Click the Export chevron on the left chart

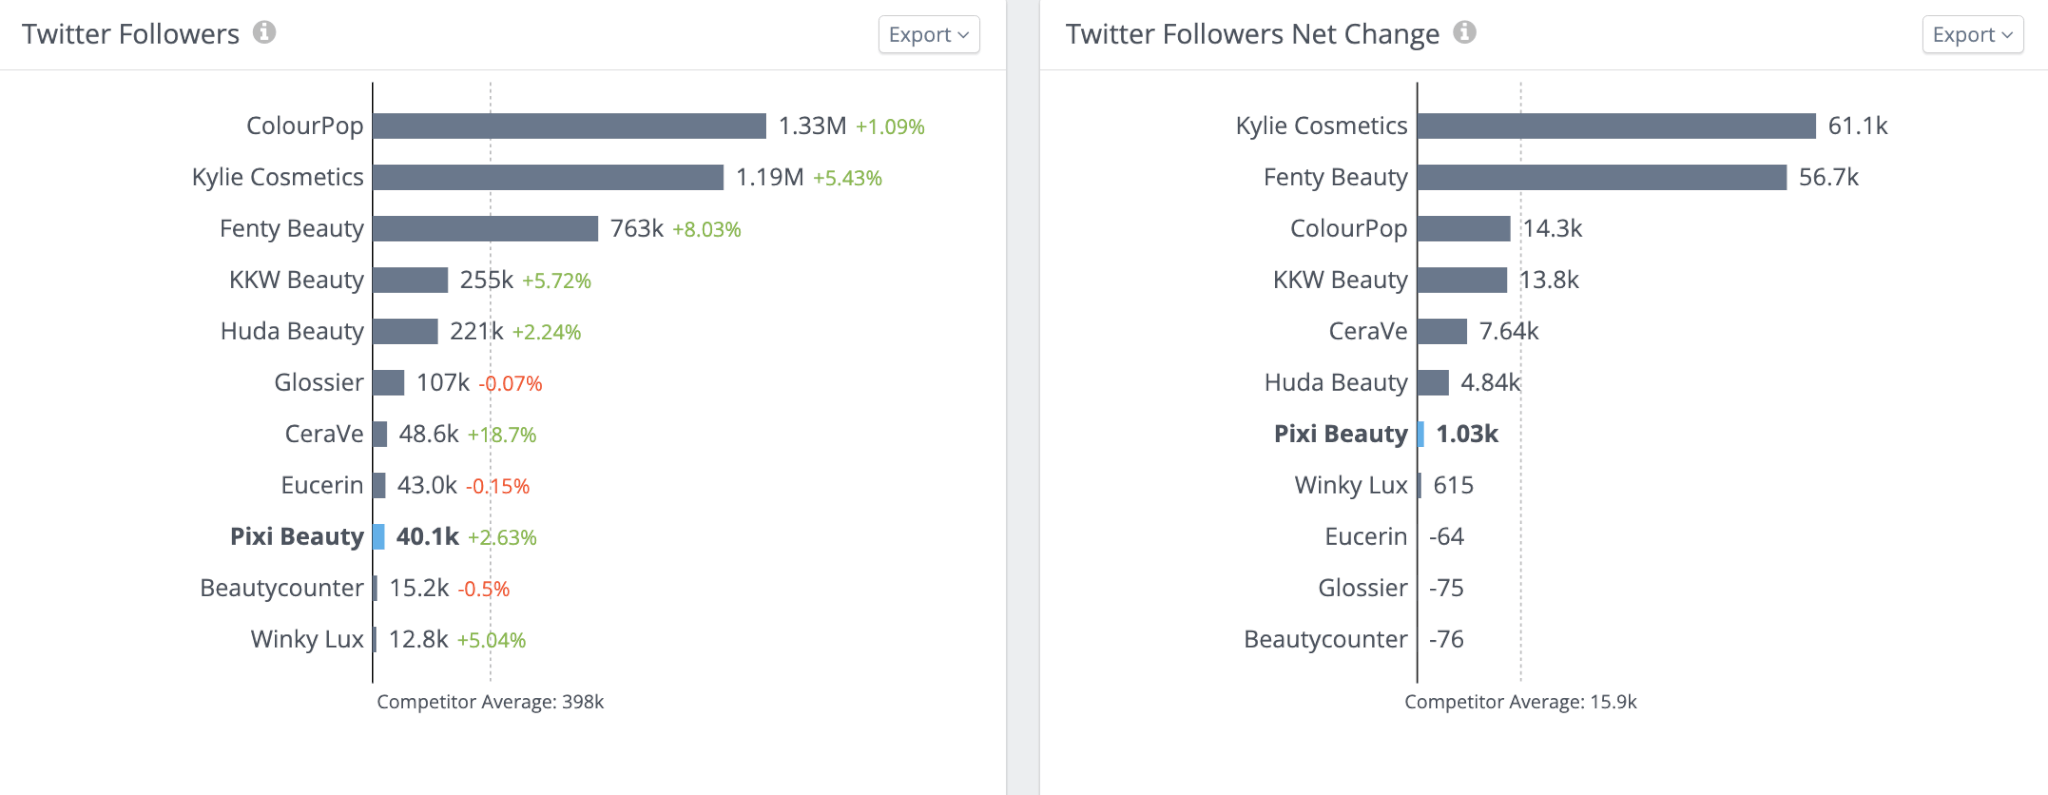(x=962, y=34)
